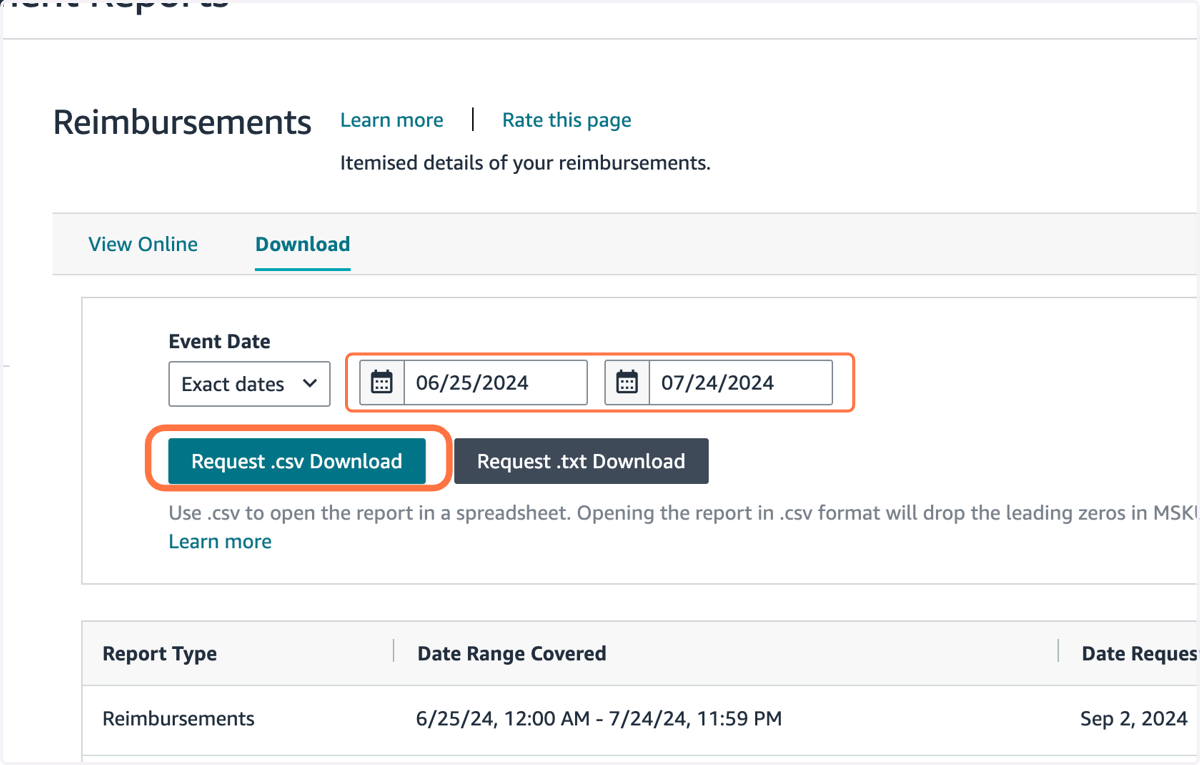The height and width of the screenshot is (765, 1200).
Task: Click the Request .csv Download button
Action: [297, 461]
